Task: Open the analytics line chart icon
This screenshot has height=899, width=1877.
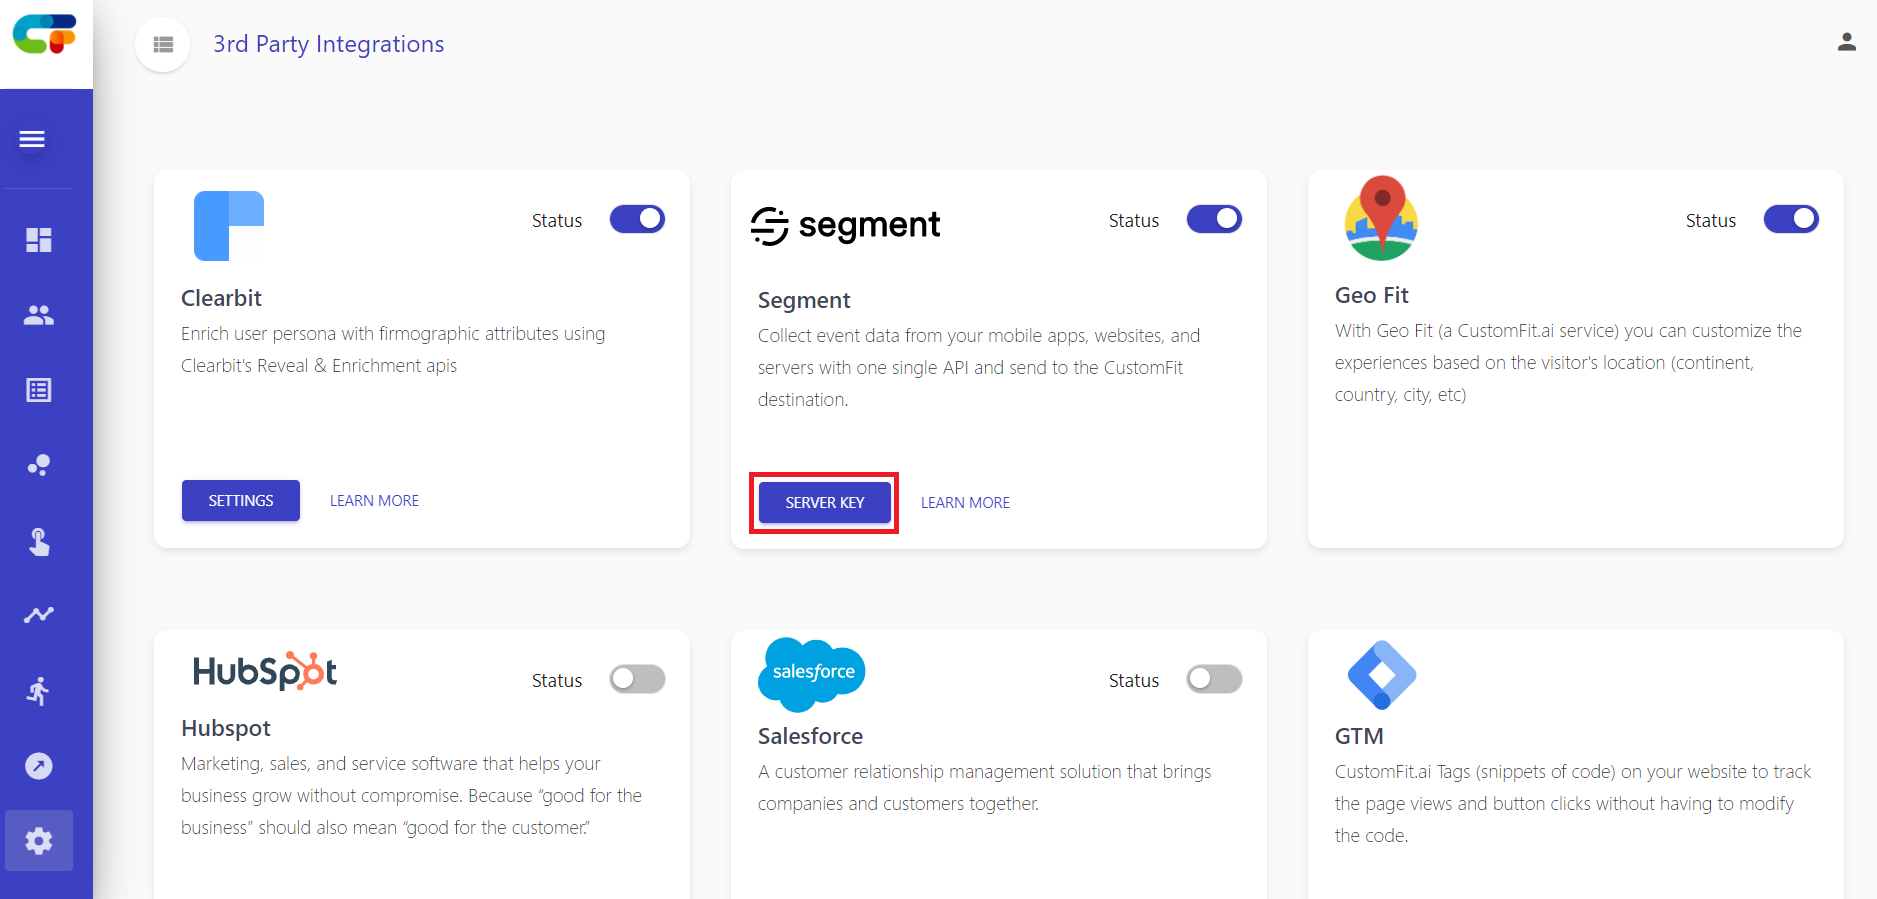Action: pos(39,615)
